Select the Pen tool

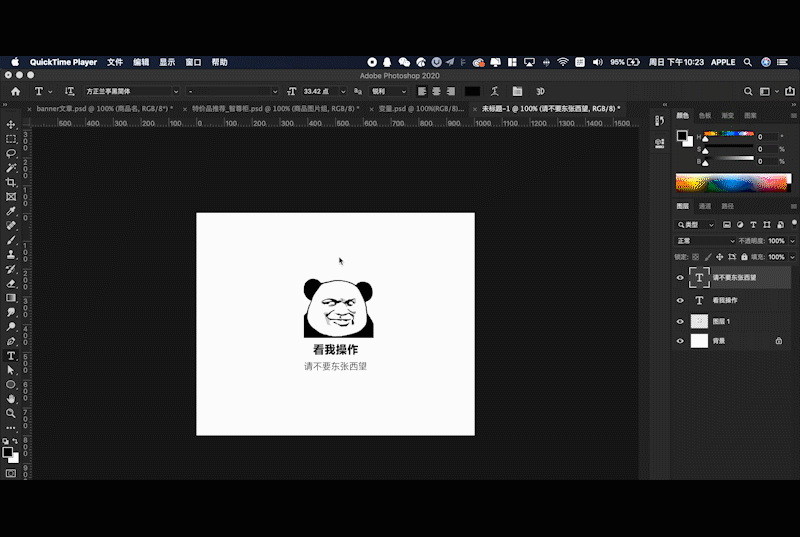(x=11, y=341)
